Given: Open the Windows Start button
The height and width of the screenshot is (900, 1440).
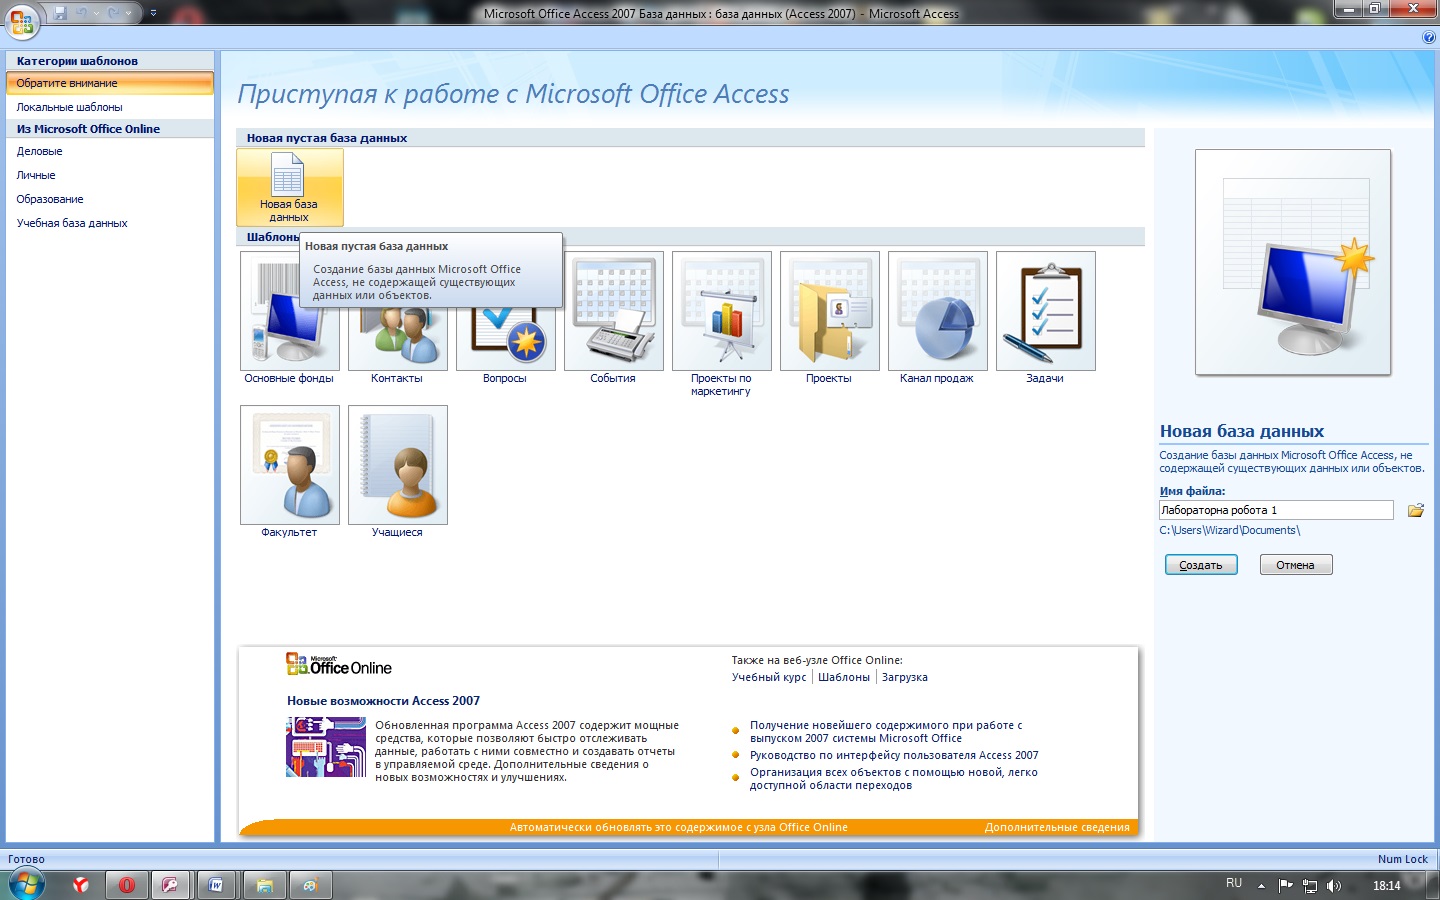Looking at the screenshot, I should 27,885.
